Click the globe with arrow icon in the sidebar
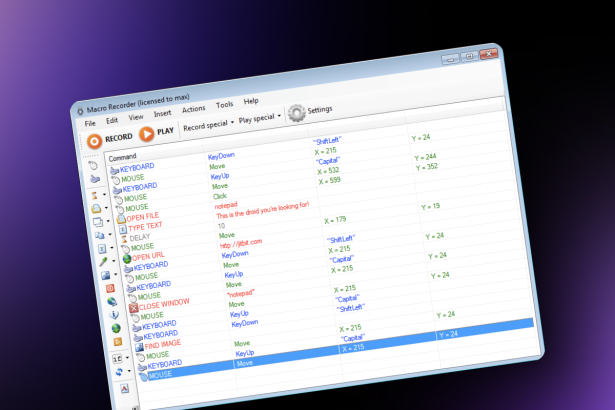Screen dimensions: 615x410 (112, 302)
